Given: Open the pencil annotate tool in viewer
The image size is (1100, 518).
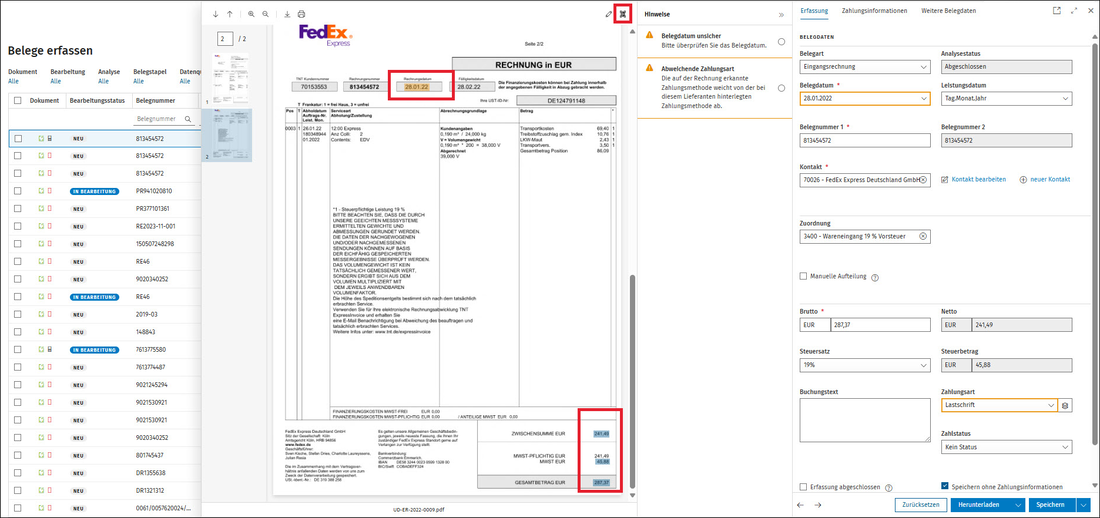Looking at the screenshot, I should [608, 14].
